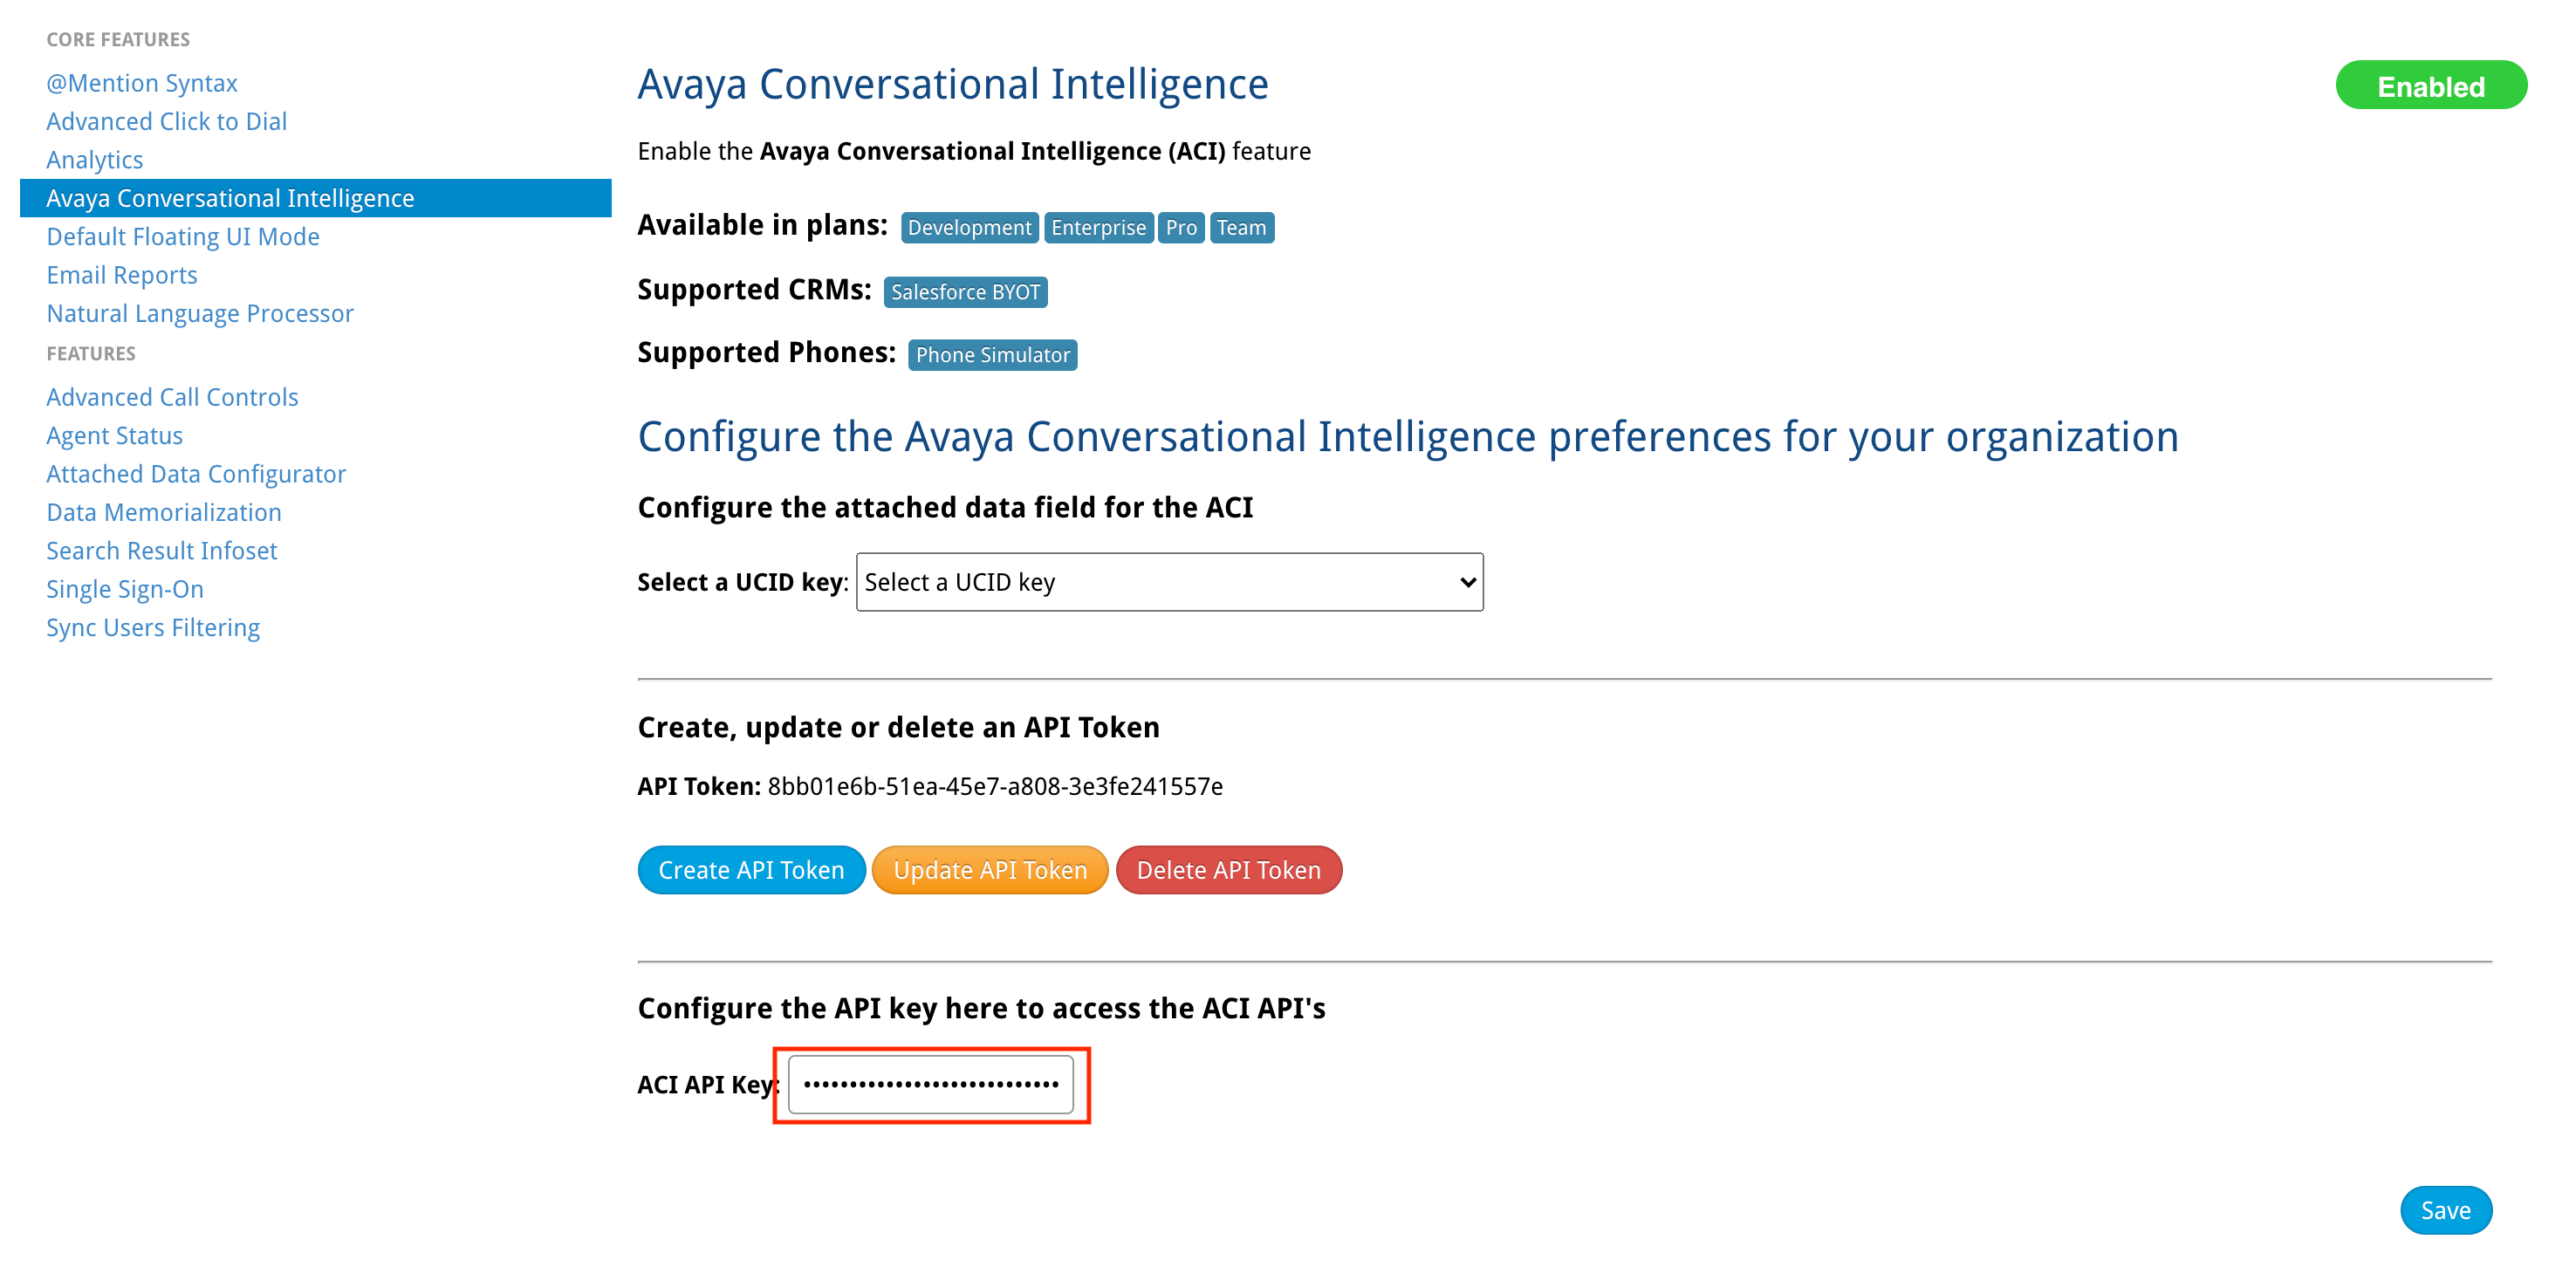Screen dimensions: 2576x1267
Task: Click the CORE FEATURES section label
Action: click(x=118, y=39)
